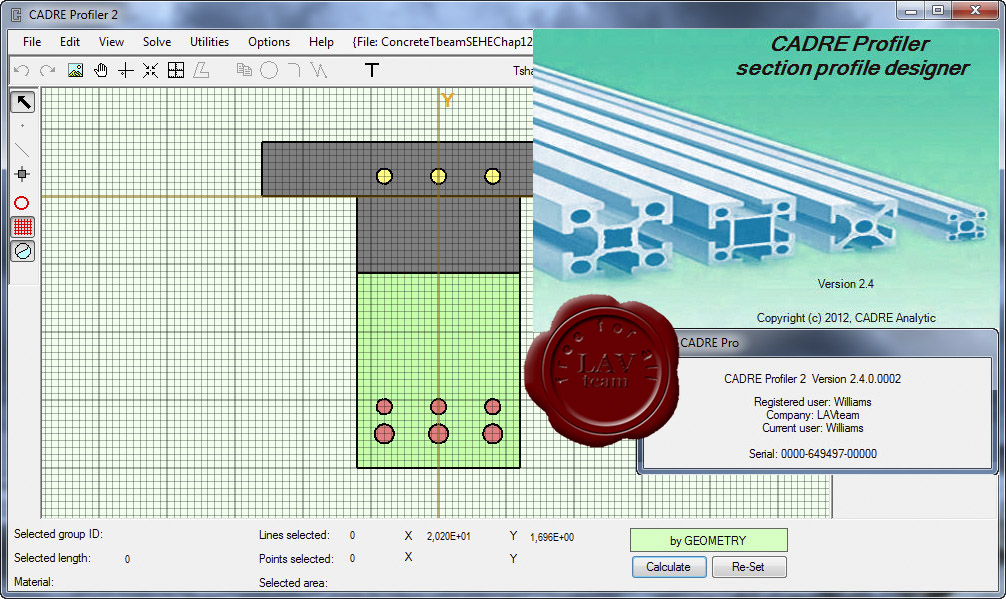Click the lower-middle large red rebar circle
This screenshot has height=599, width=1006.
click(x=438, y=434)
